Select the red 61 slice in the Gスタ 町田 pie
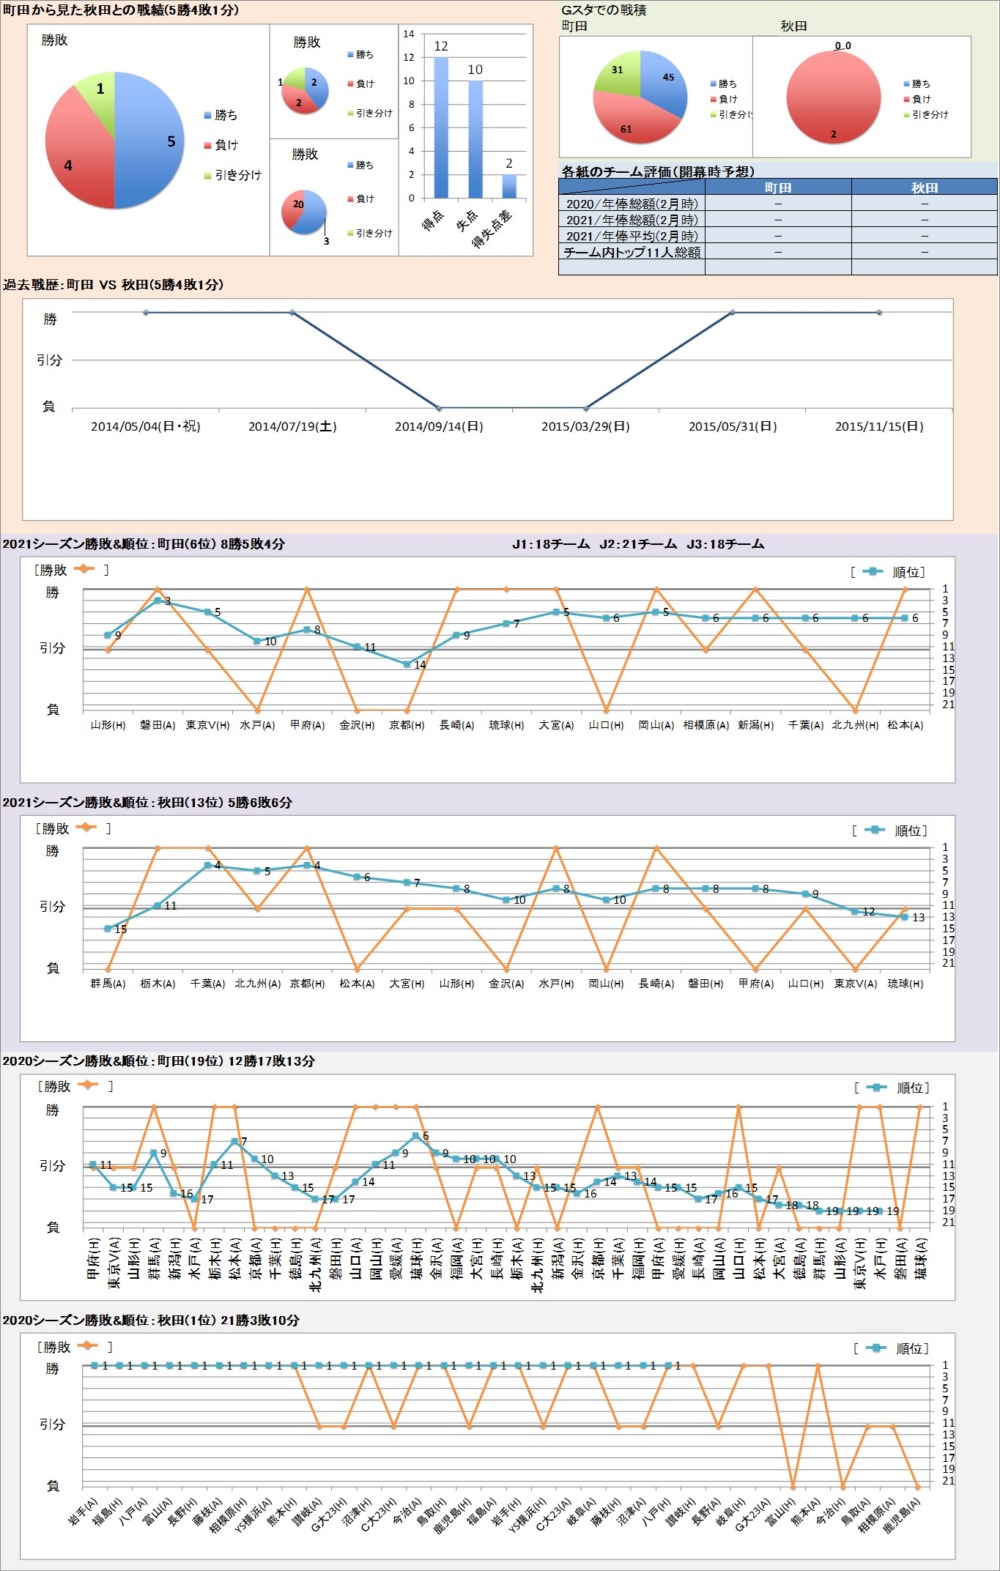Viewport: 1000px width, 1571px height. (630, 122)
